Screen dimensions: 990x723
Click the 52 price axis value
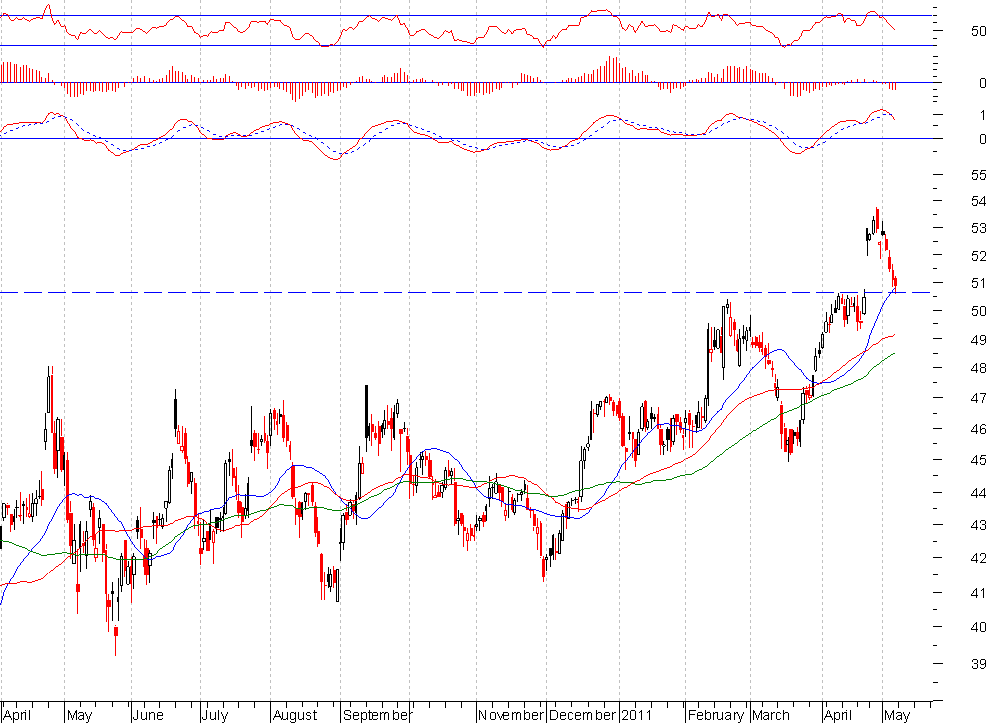(979, 256)
